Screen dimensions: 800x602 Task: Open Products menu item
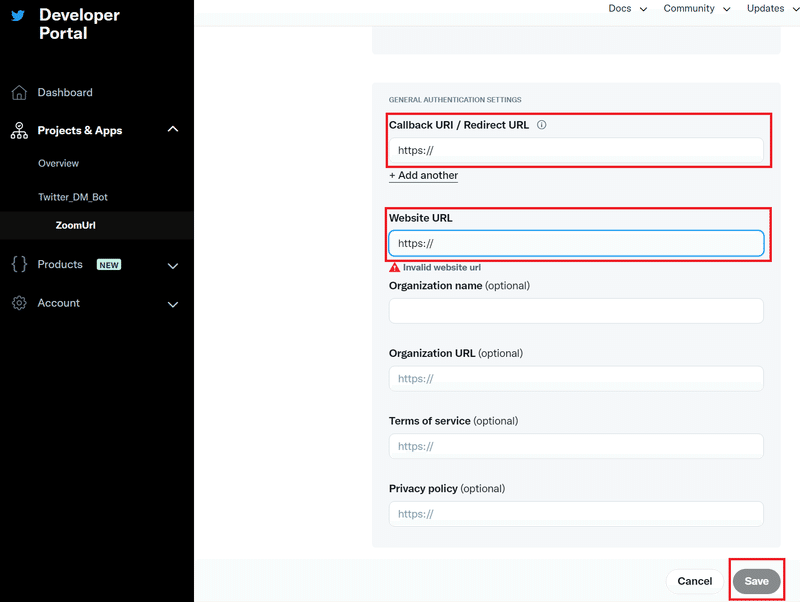coord(60,264)
